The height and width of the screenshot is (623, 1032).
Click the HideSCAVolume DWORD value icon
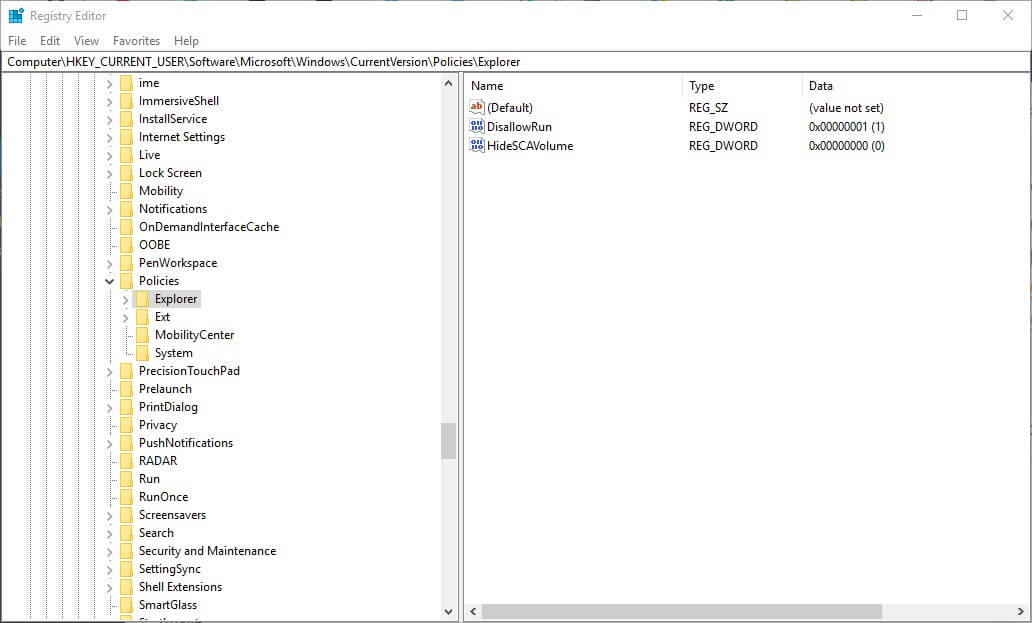click(477, 145)
